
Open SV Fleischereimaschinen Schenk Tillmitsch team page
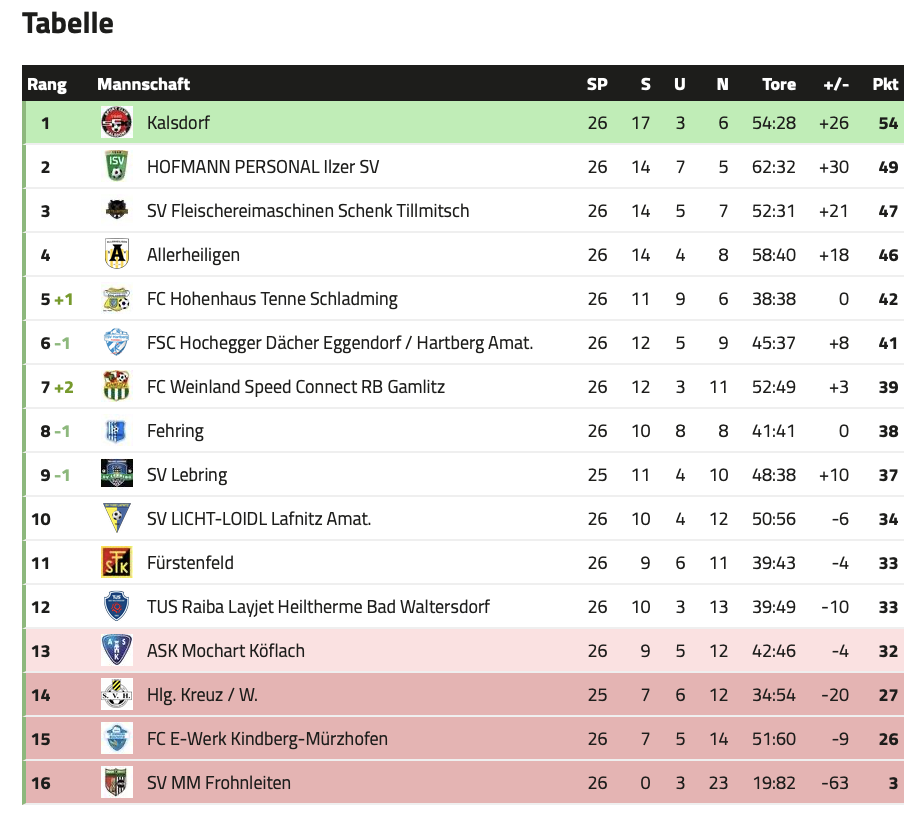308,211
